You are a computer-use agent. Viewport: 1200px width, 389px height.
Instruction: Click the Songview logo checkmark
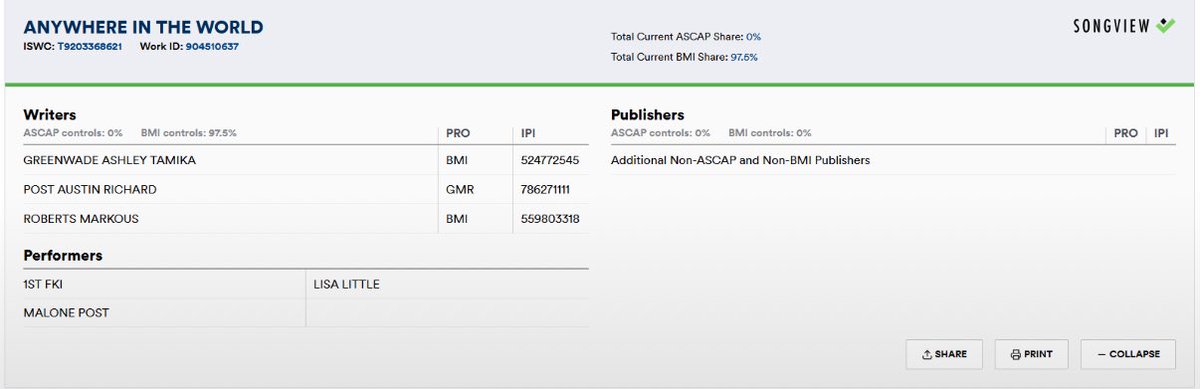[x=1165, y=26]
